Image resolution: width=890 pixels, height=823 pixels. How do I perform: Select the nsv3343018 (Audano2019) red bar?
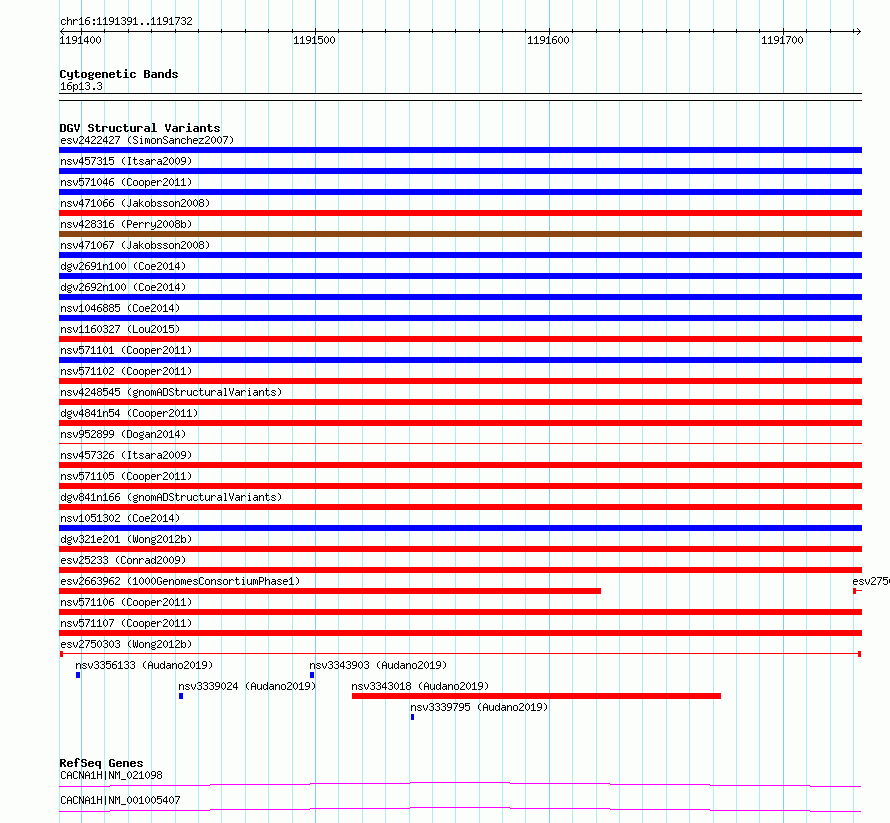(x=536, y=696)
